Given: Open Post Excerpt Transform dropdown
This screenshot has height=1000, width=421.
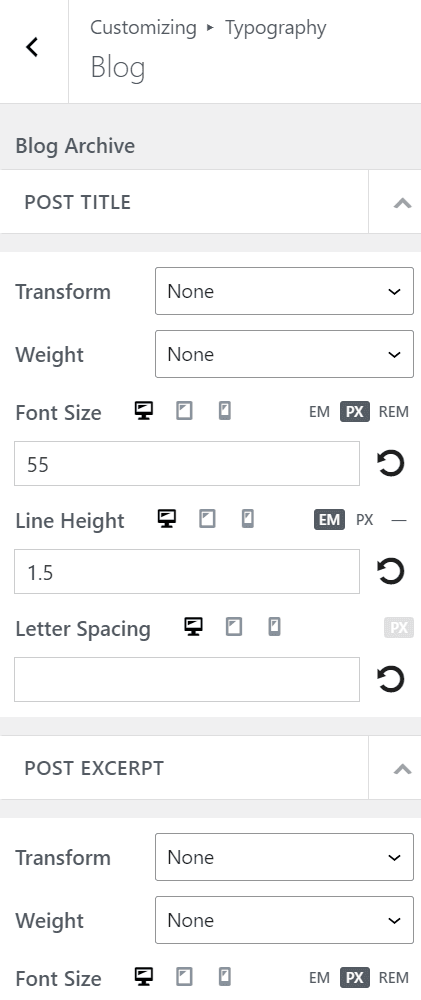Looking at the screenshot, I should pos(284,857).
